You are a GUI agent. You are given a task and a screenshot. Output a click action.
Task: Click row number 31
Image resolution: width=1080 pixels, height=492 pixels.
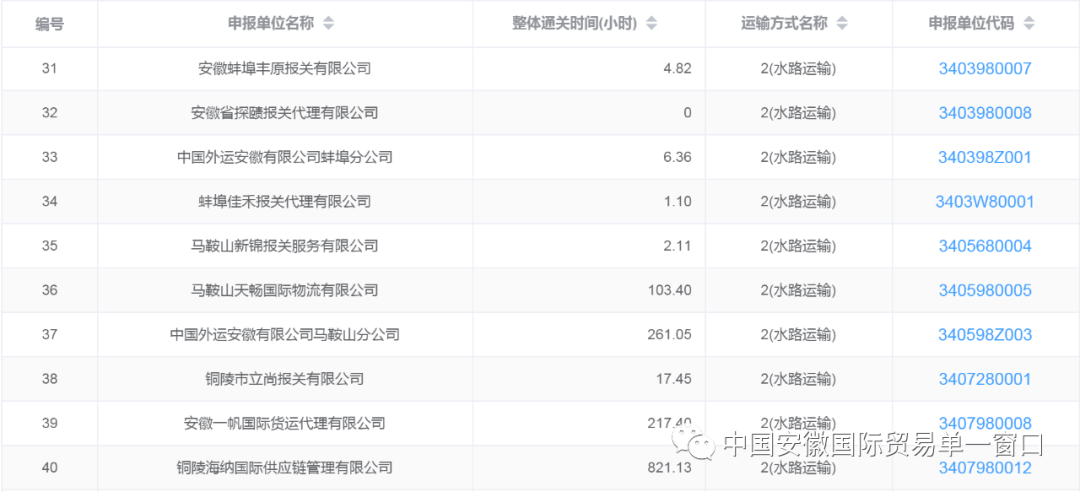(50, 68)
